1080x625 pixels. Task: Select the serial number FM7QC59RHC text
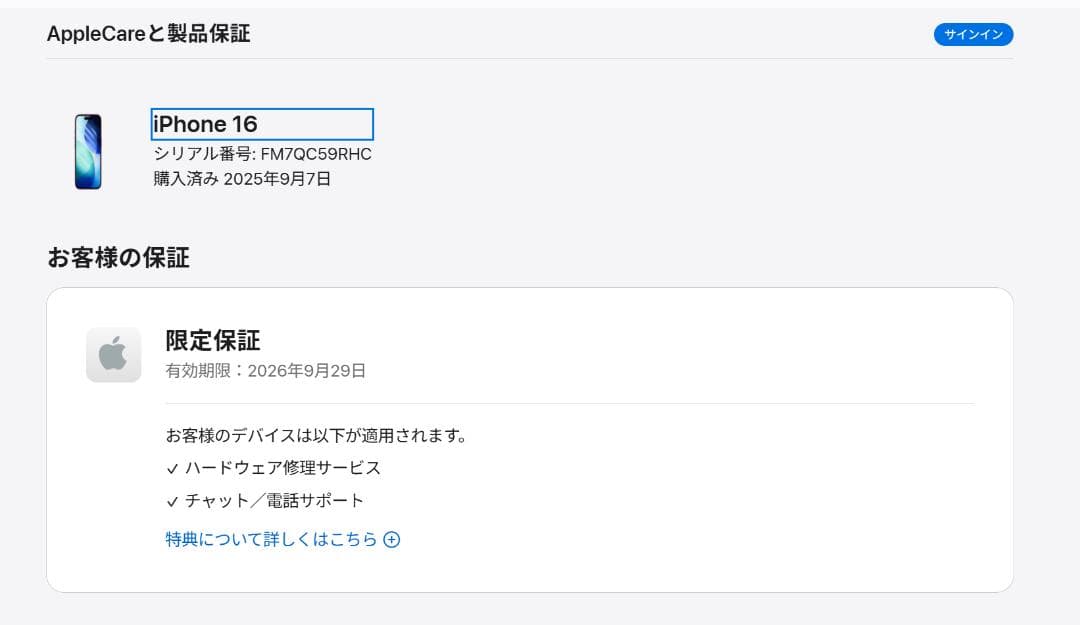click(262, 154)
